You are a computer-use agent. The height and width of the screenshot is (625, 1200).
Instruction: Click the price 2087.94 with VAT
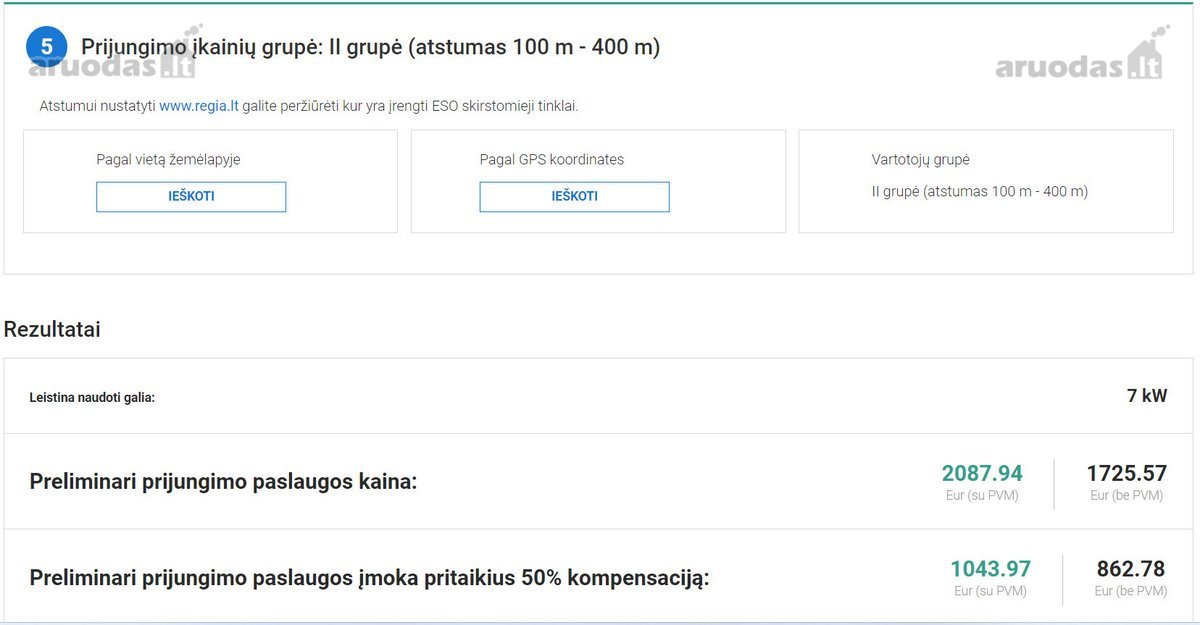coord(982,473)
